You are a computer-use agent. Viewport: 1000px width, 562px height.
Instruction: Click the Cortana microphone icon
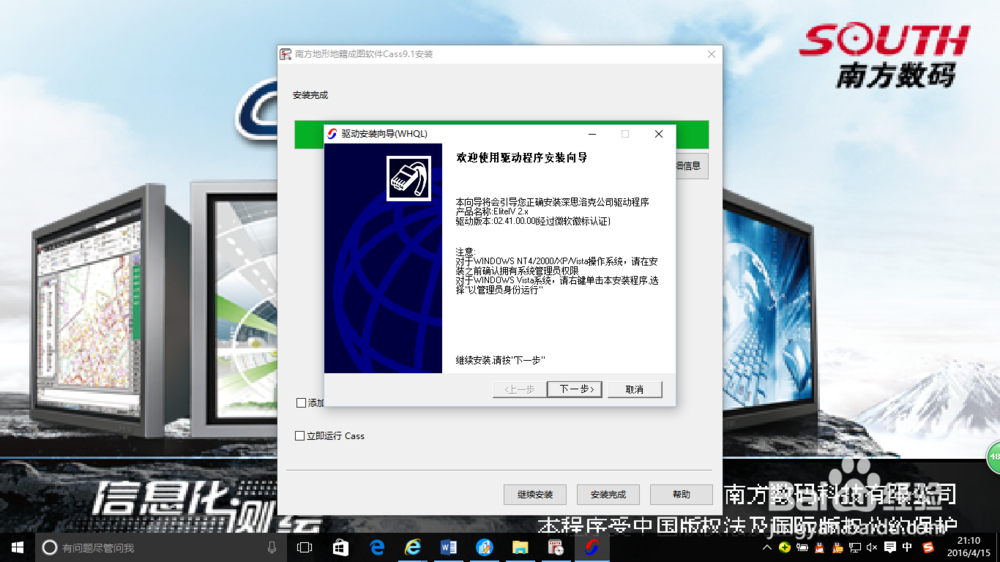pos(272,547)
